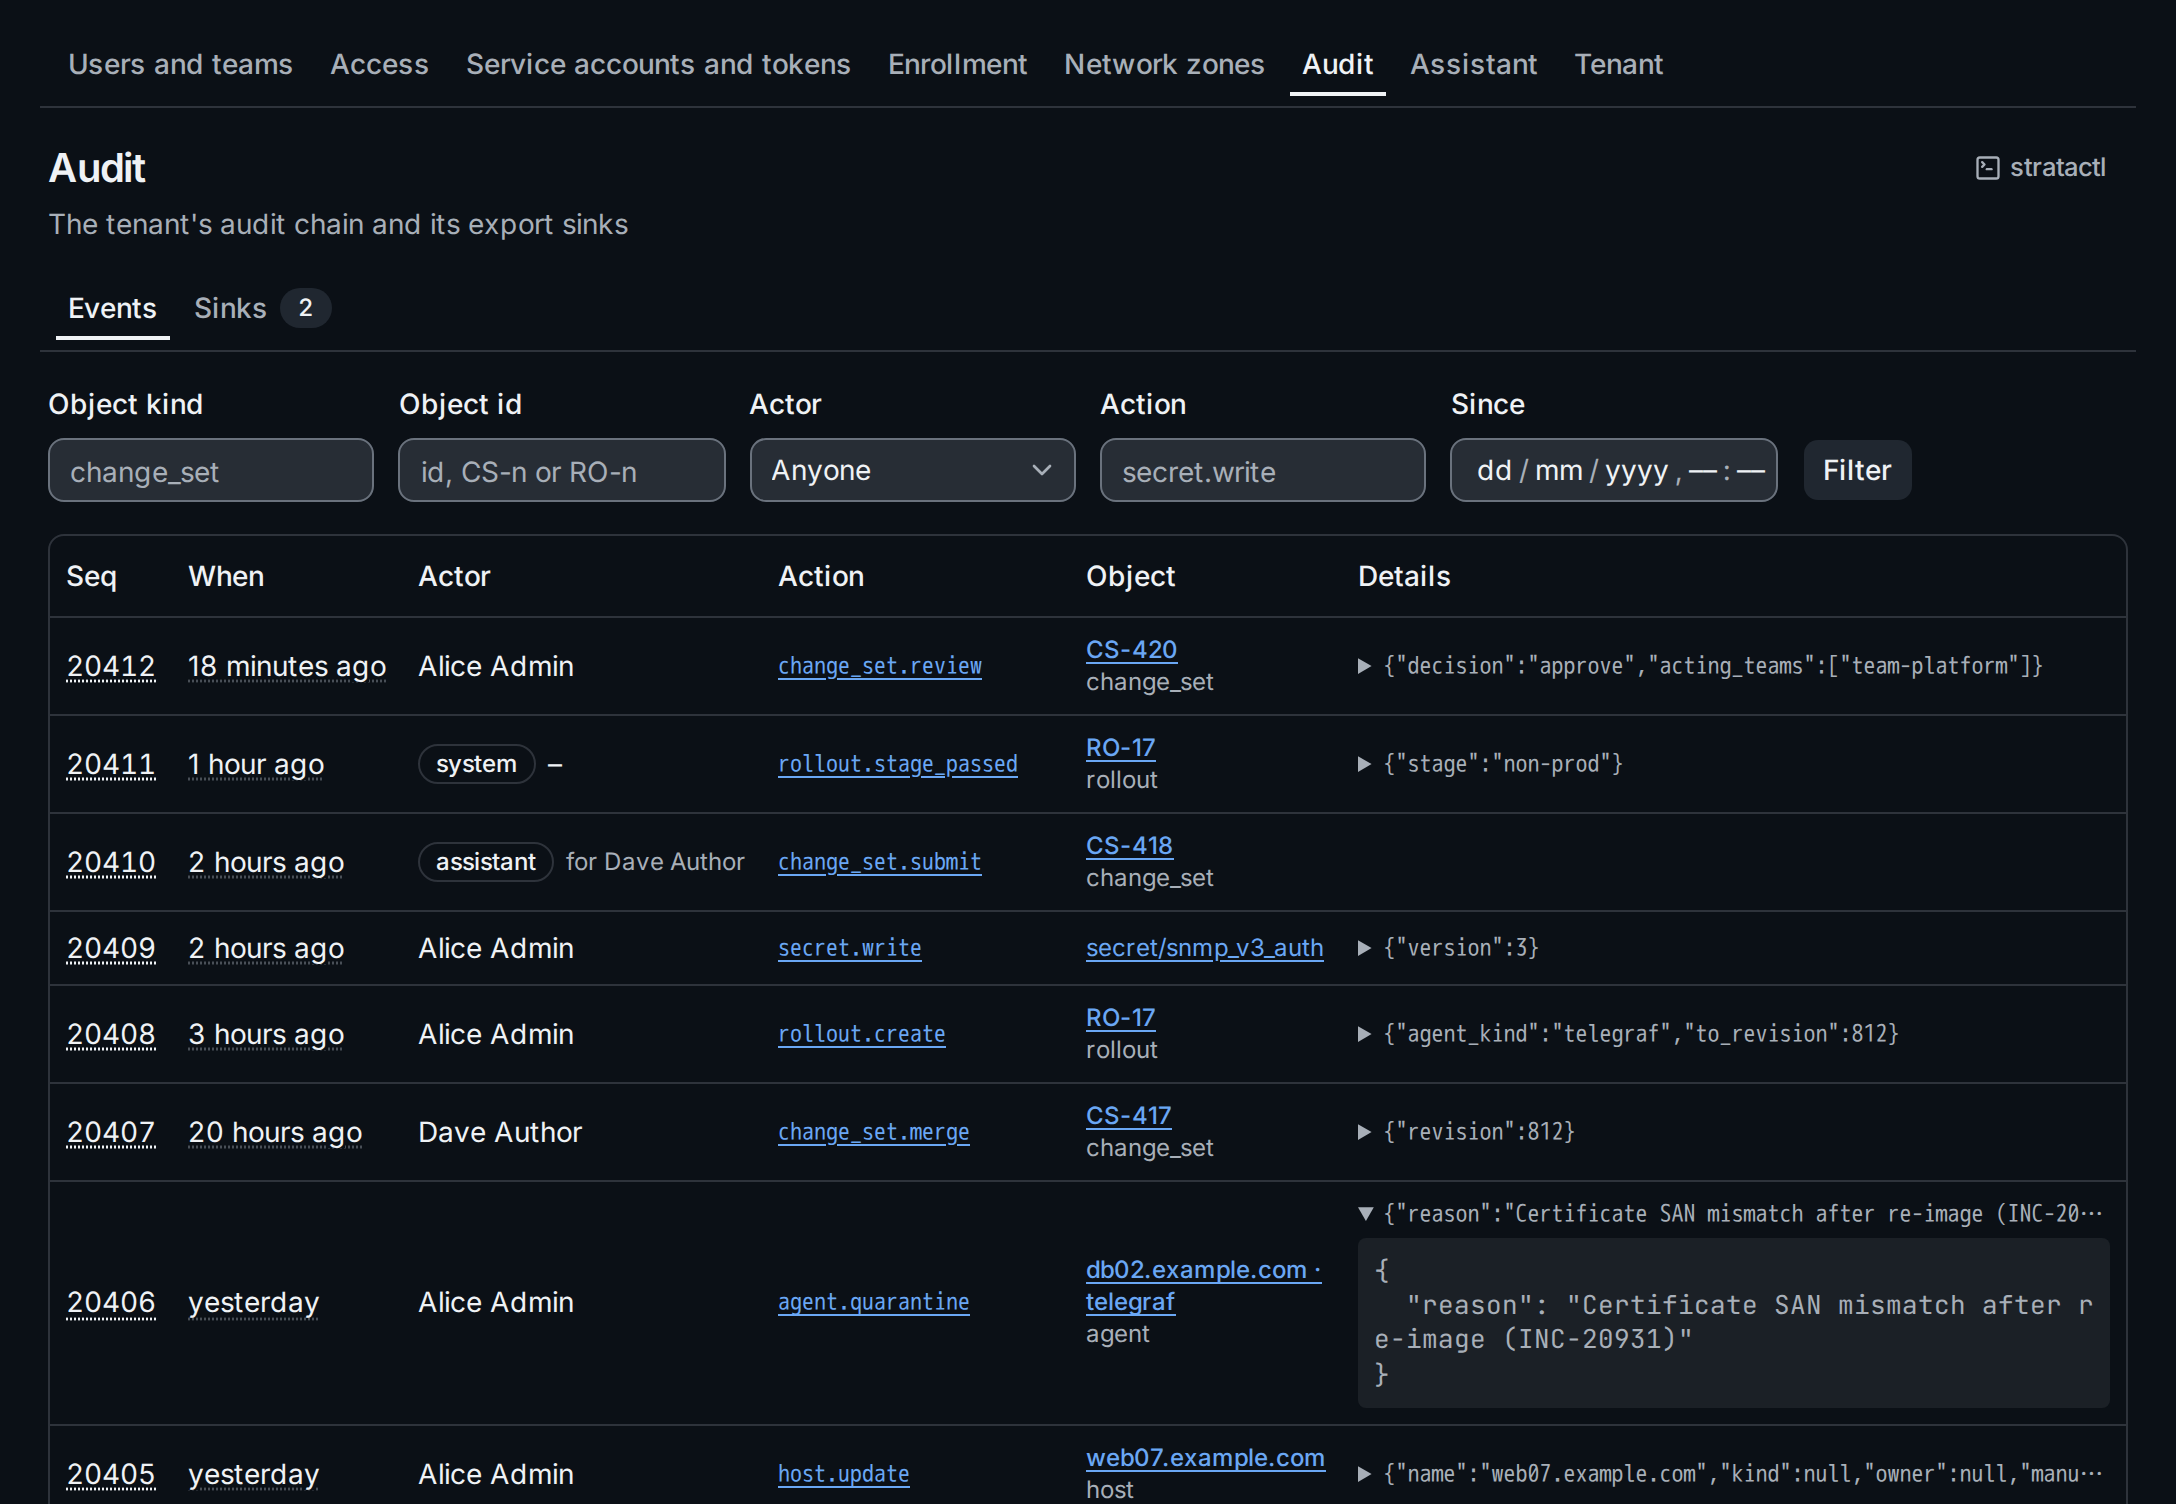Open the Enrollment tab
The image size is (2176, 1504).
(x=957, y=64)
